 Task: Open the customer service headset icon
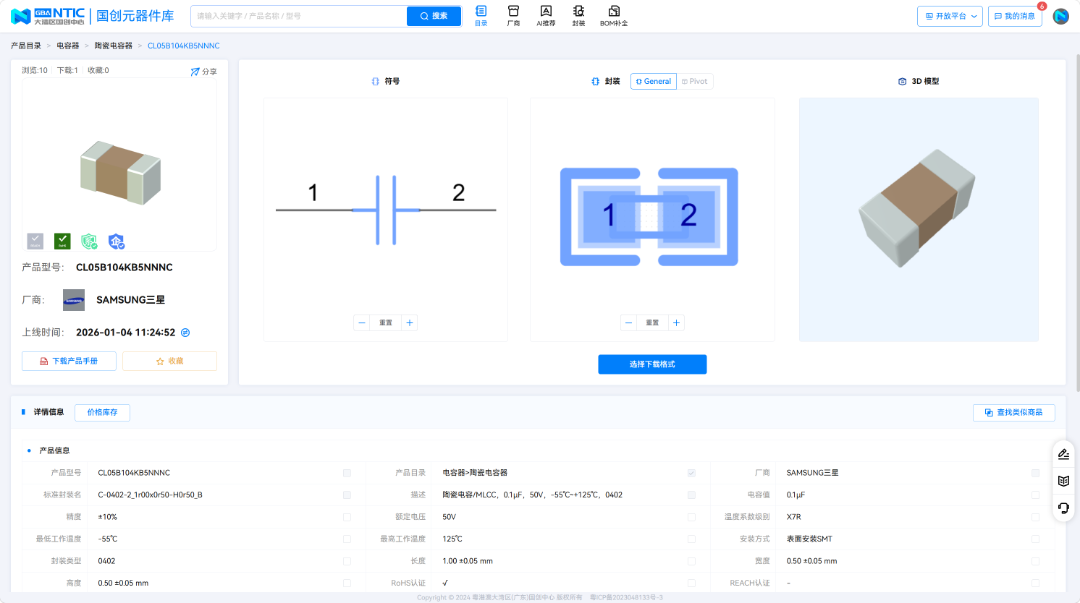(x=1063, y=508)
